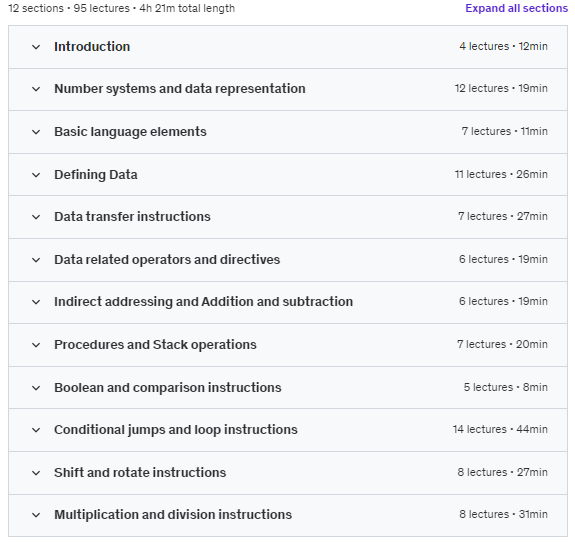Select Basic language elements title

coord(130,132)
